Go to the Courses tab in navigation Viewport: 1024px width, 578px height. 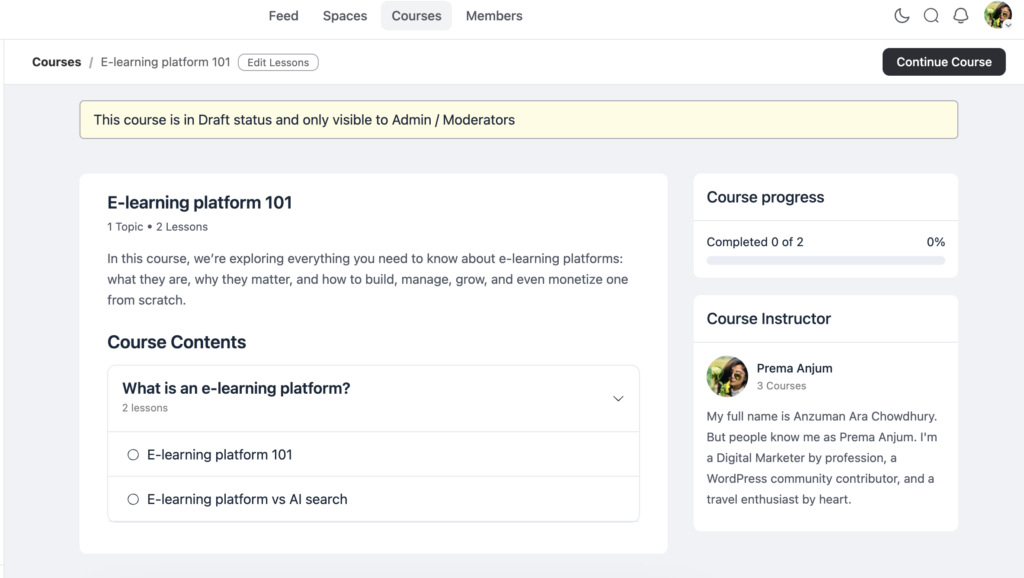tap(416, 16)
